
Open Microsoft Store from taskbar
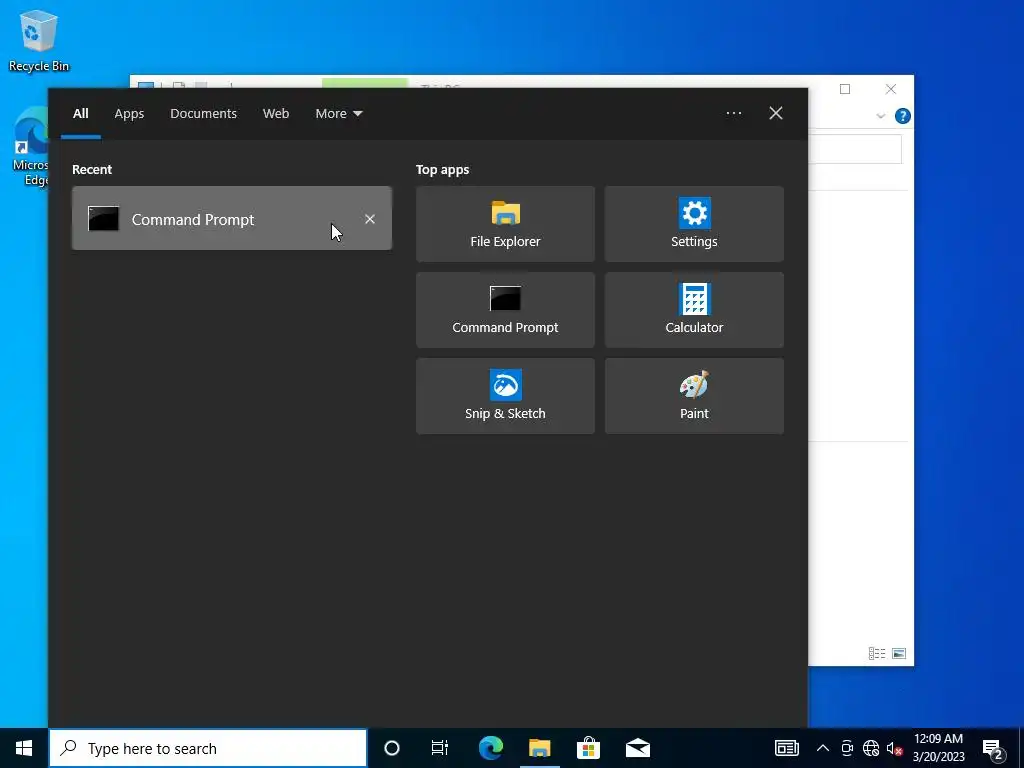coord(588,748)
